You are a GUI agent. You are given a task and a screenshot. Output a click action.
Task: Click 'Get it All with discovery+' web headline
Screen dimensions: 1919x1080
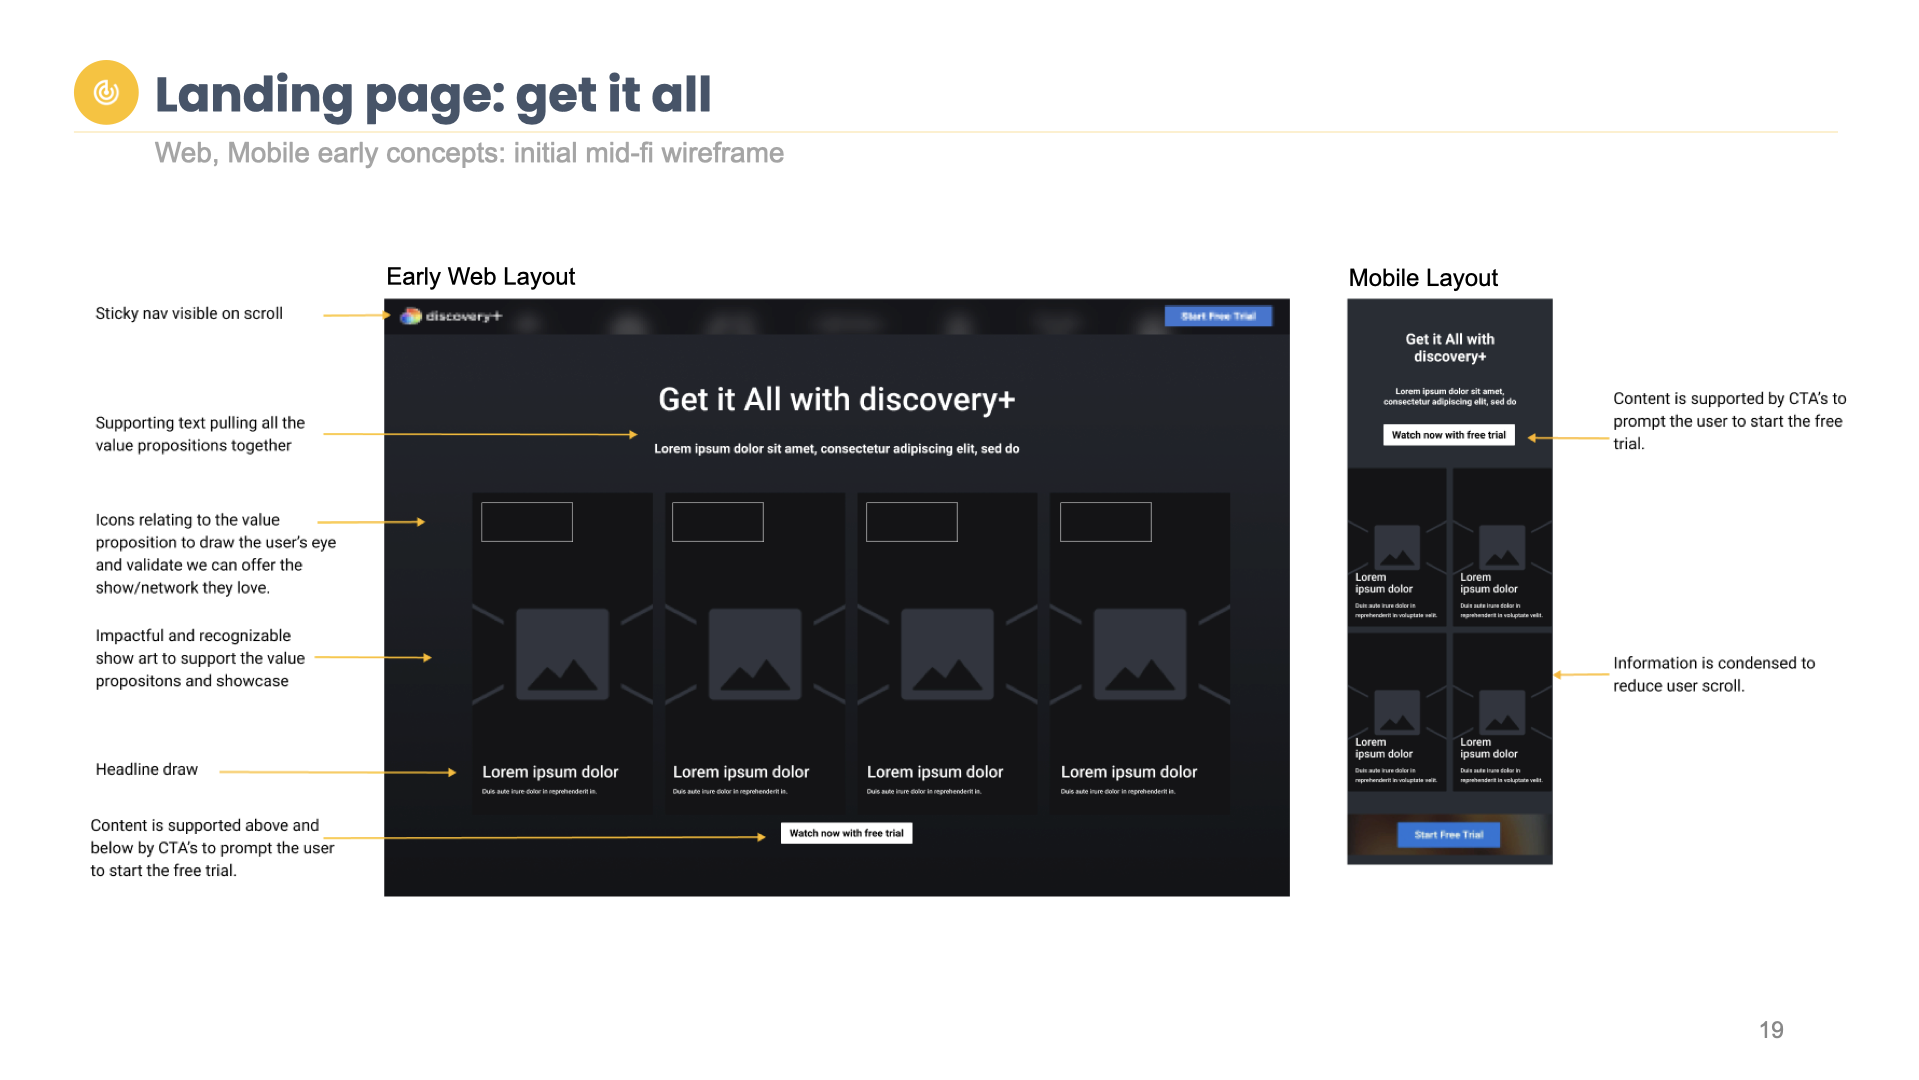pyautogui.click(x=837, y=400)
